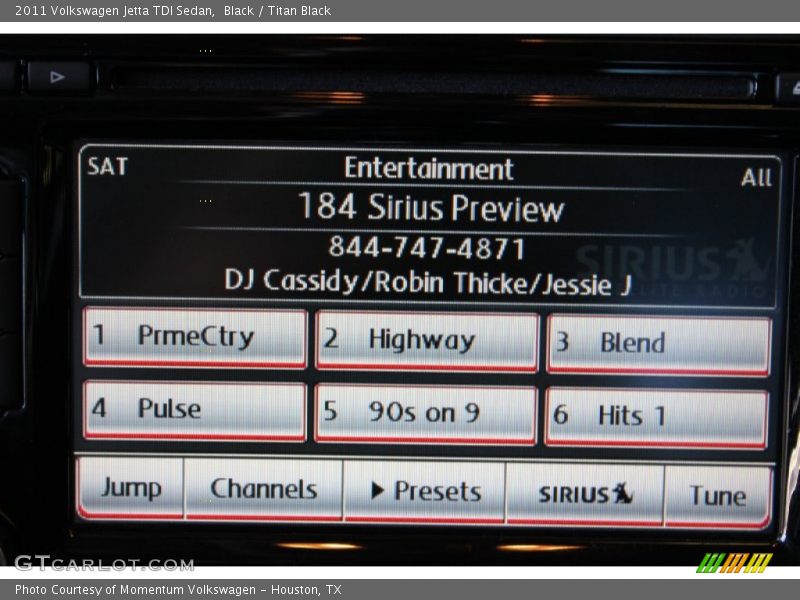Open the Tune option
800x600 pixels.
(718, 496)
